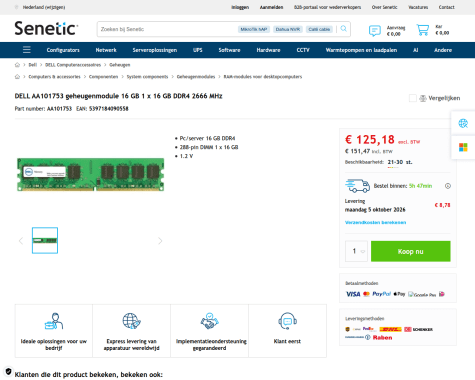The image size is (475, 380).
Task: Click the Senetic logo
Action: [46, 28]
